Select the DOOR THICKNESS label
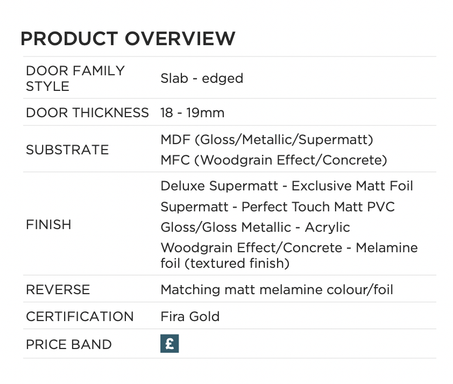This screenshot has height=384, width=453. (87, 113)
